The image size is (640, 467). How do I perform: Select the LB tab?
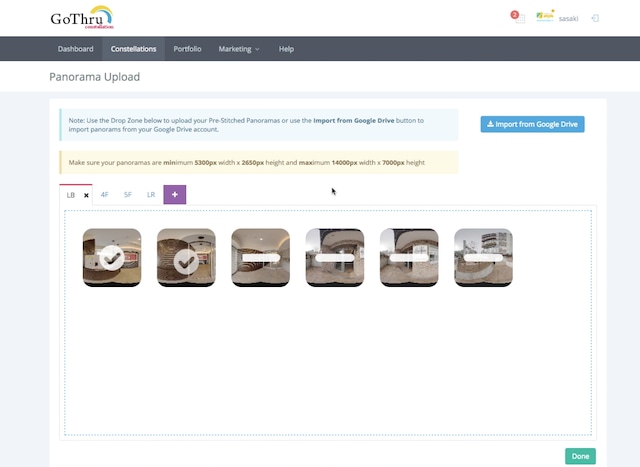(71, 195)
